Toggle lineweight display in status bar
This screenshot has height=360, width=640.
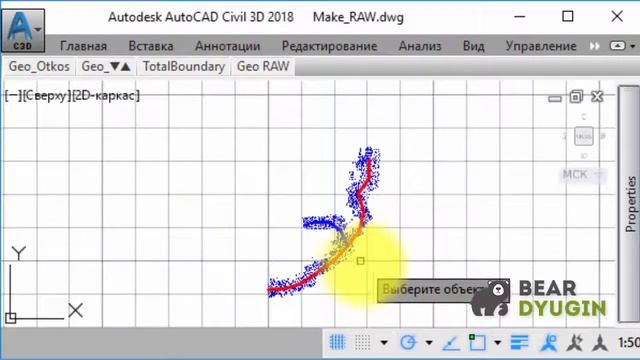[519, 342]
